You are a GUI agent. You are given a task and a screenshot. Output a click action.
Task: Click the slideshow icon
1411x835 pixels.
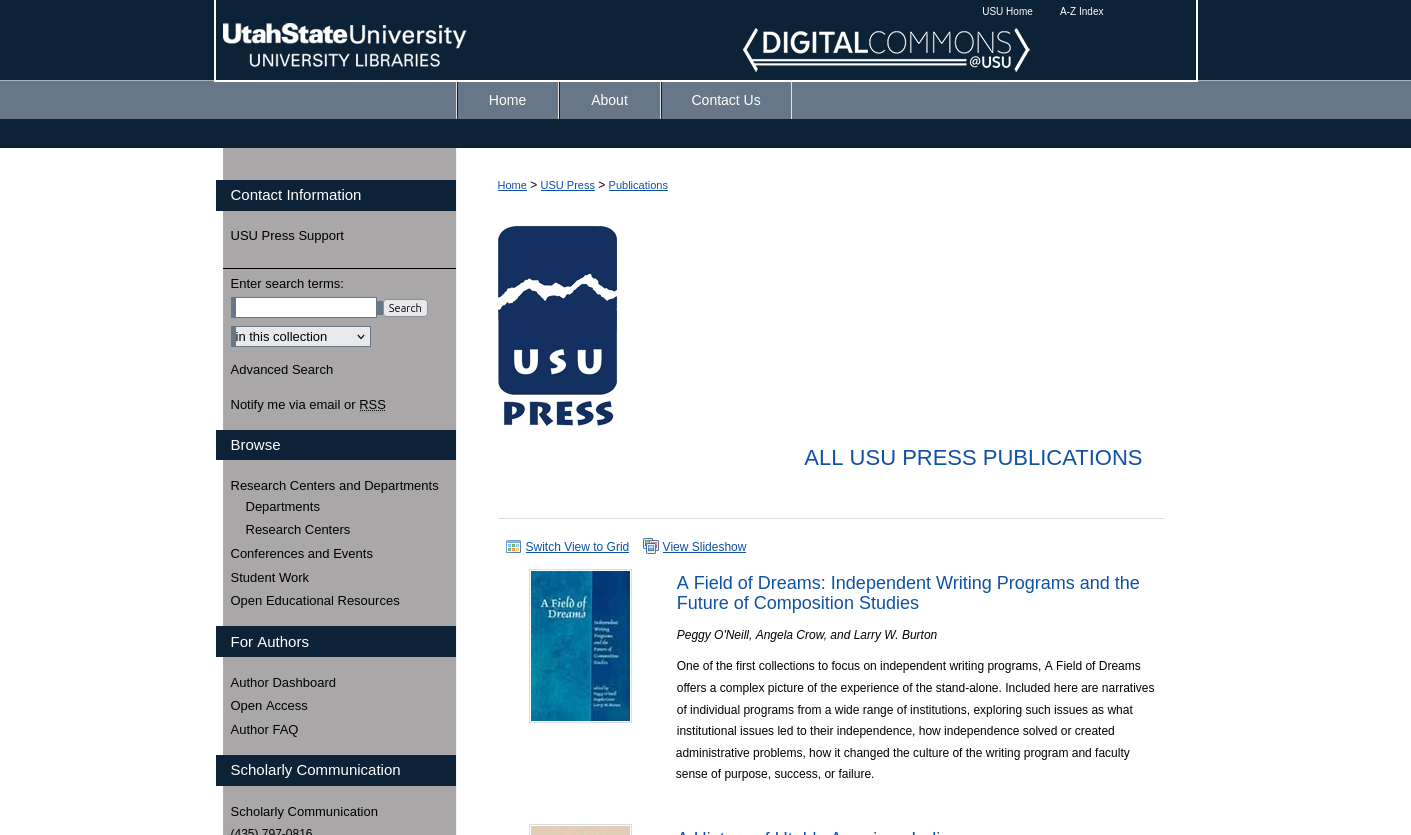[x=651, y=546]
